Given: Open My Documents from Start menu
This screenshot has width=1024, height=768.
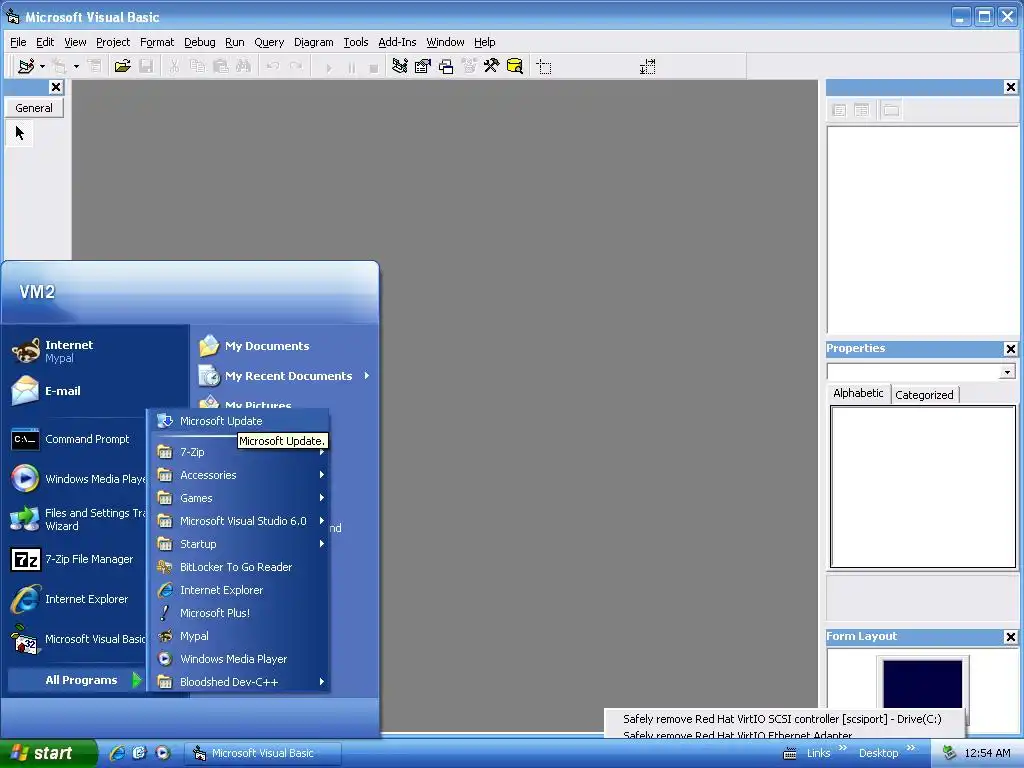Looking at the screenshot, I should pyautogui.click(x=284, y=345).
